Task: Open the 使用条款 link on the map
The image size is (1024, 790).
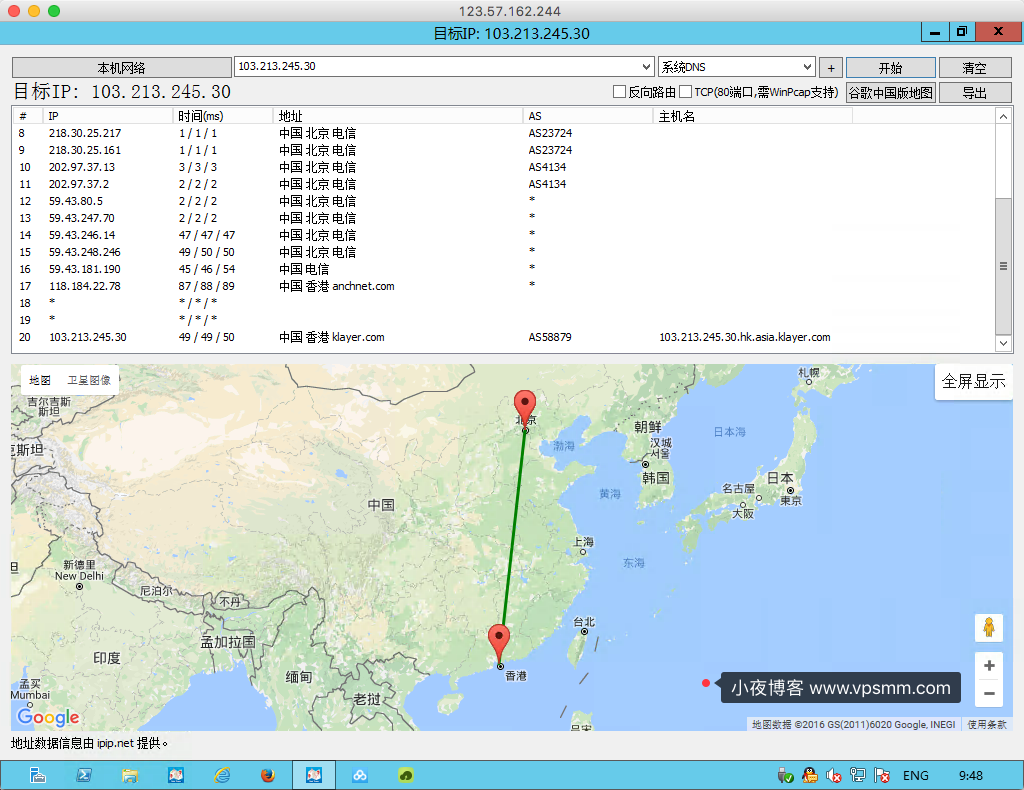Action: click(987, 724)
